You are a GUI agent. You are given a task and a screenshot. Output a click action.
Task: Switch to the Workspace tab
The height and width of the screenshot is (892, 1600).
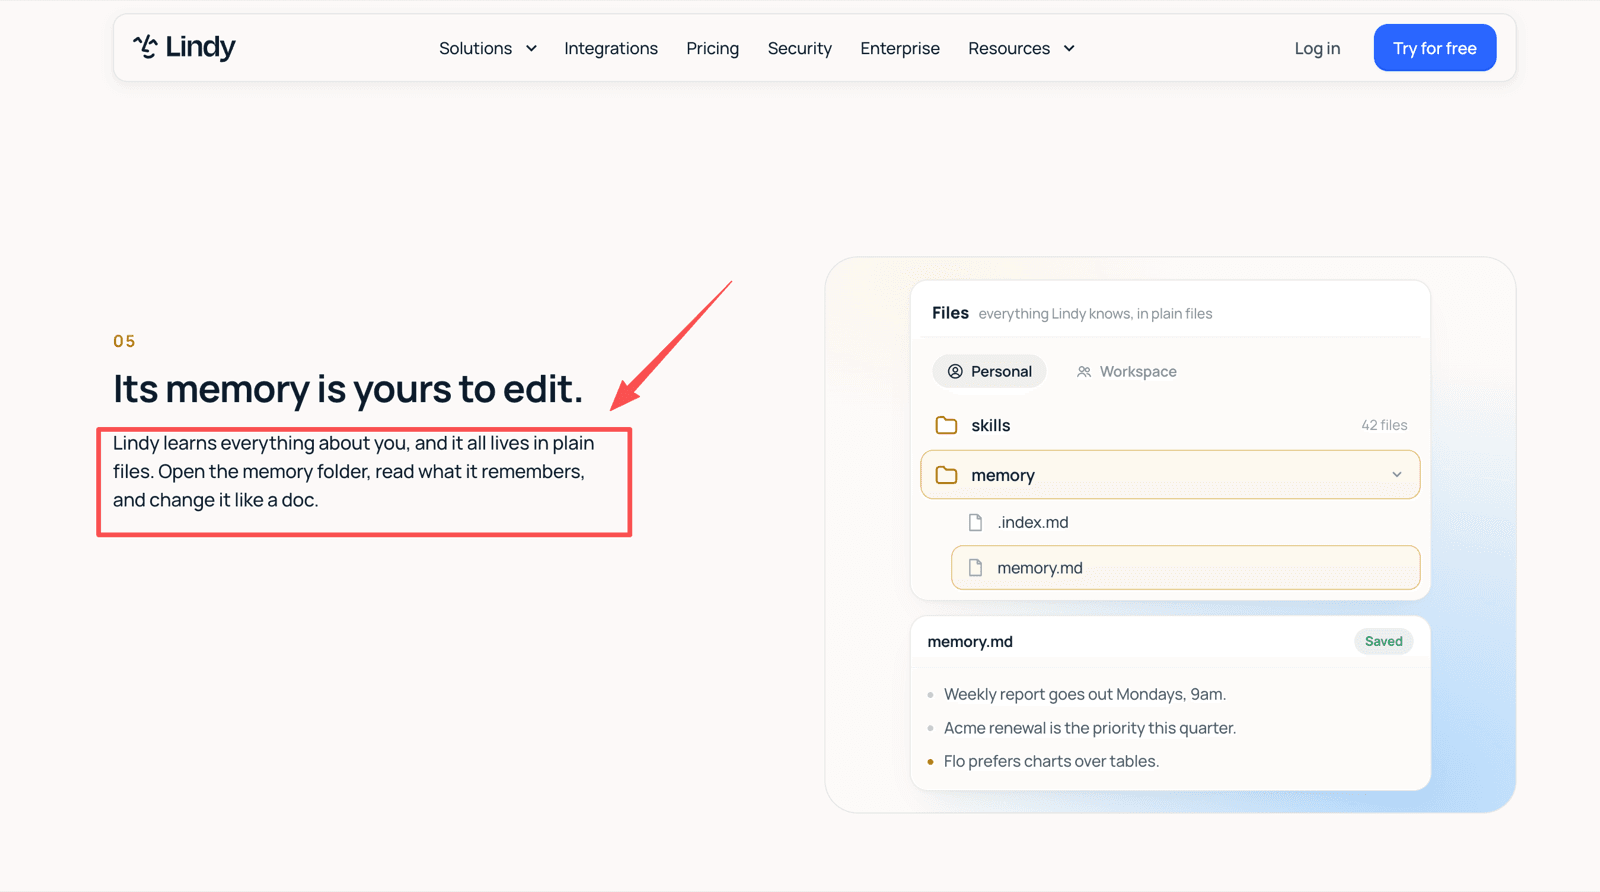coord(1126,371)
